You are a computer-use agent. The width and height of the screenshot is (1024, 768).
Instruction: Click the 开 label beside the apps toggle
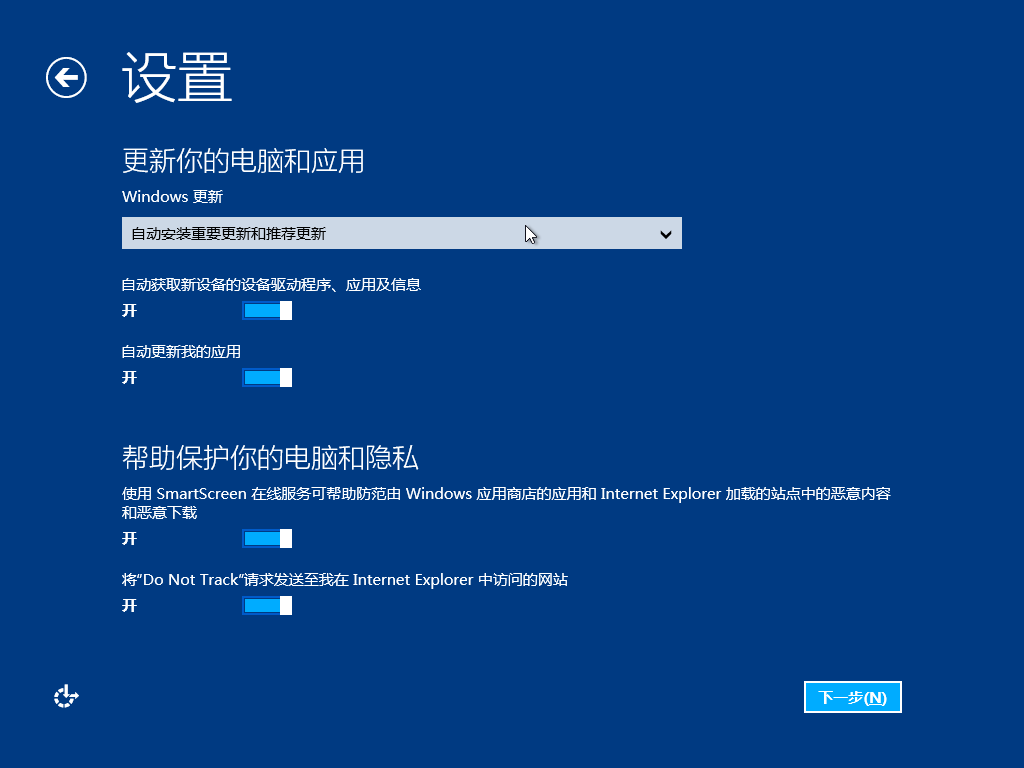coord(129,377)
